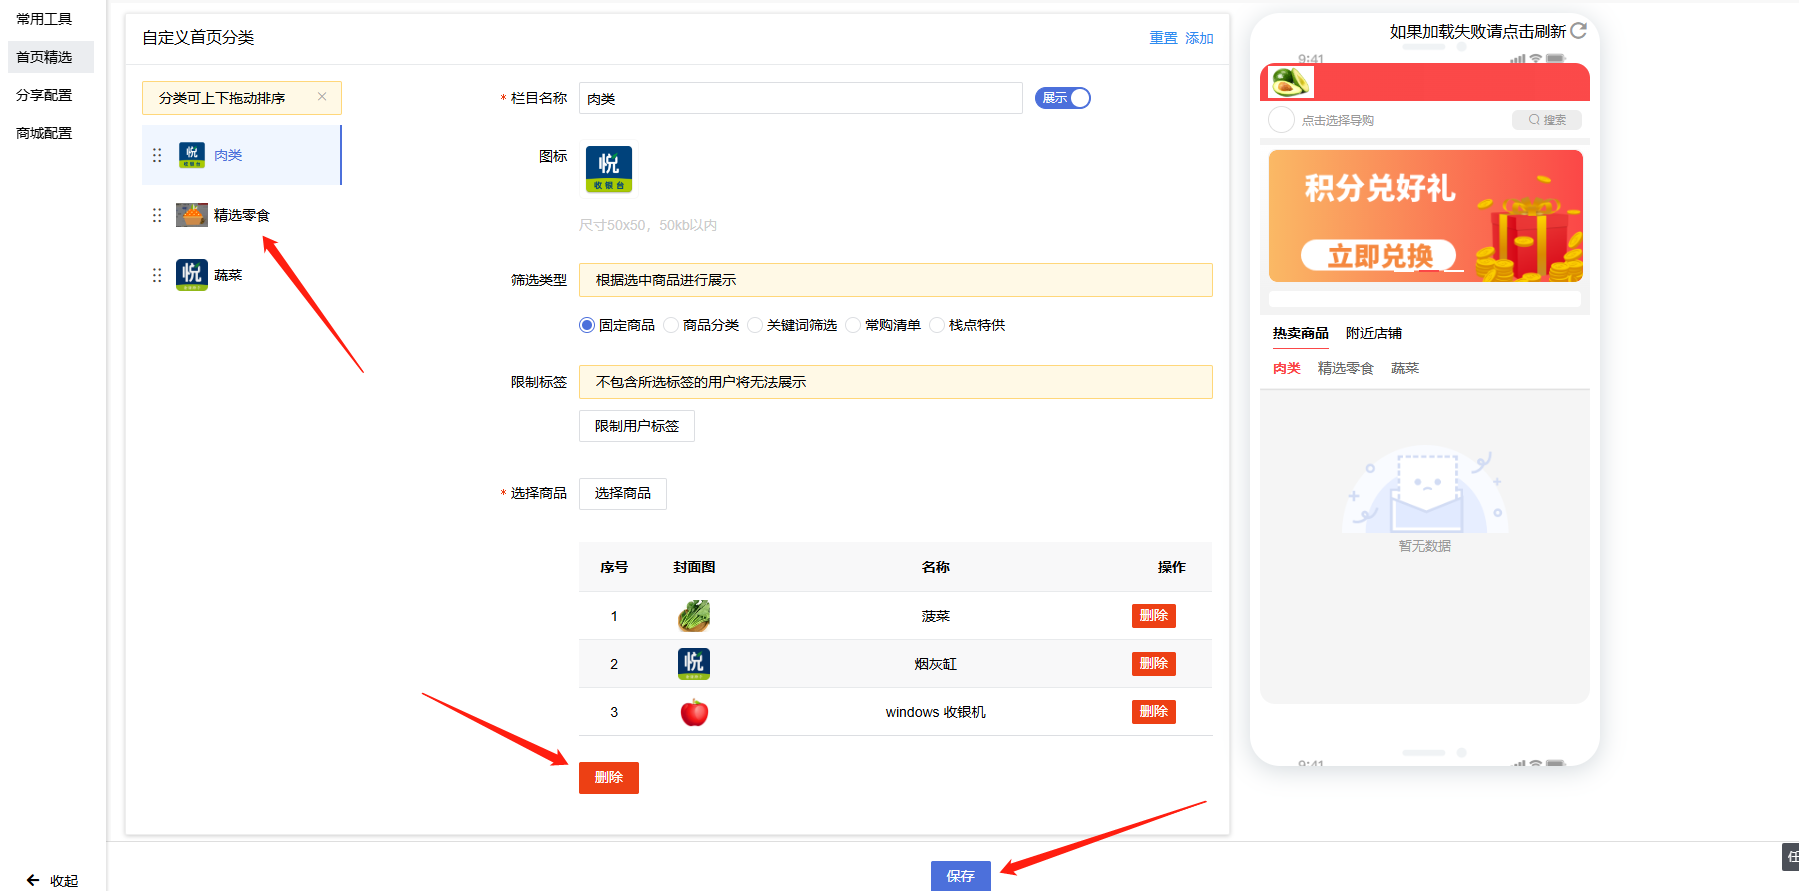Open 首页精选 in left sidebar
This screenshot has width=1799, height=891.
tap(45, 57)
